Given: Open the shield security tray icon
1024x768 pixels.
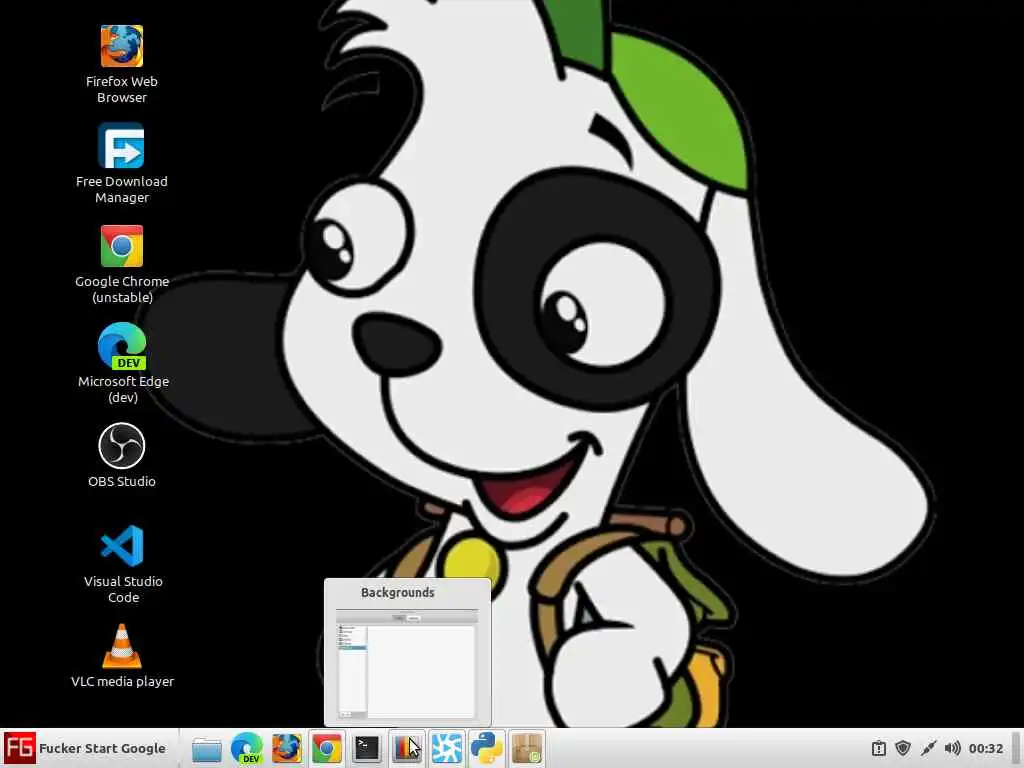Looking at the screenshot, I should 903,748.
